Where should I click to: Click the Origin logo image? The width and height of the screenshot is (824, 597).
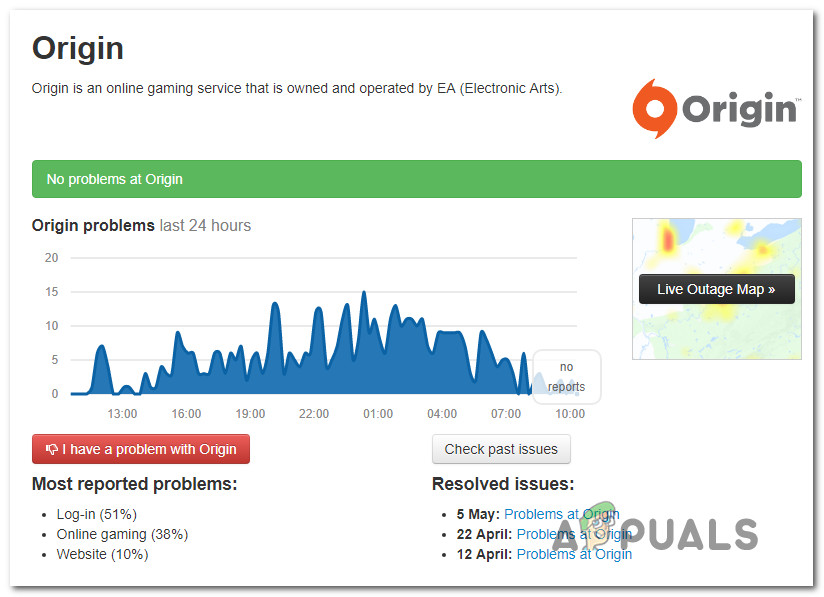tap(717, 109)
